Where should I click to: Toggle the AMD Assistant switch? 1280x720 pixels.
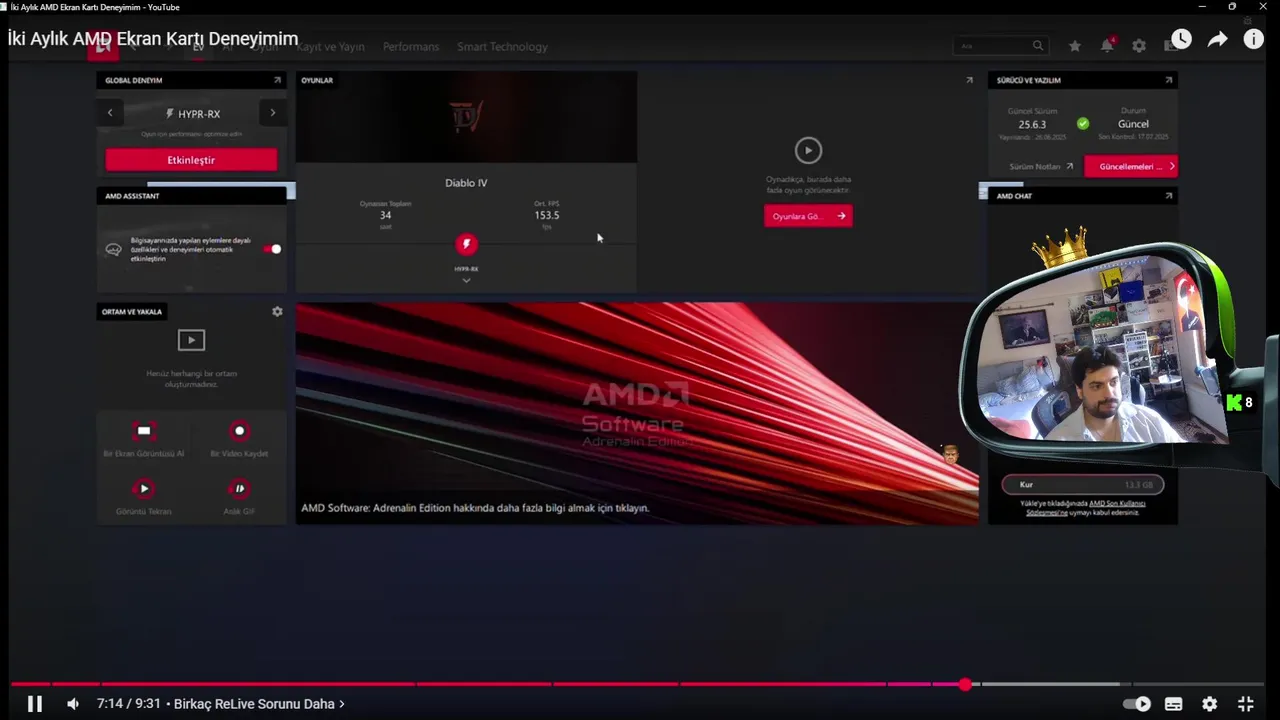272,249
